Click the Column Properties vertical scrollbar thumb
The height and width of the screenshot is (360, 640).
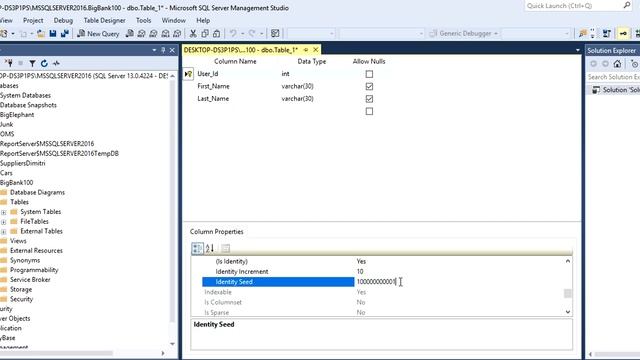click(568, 293)
